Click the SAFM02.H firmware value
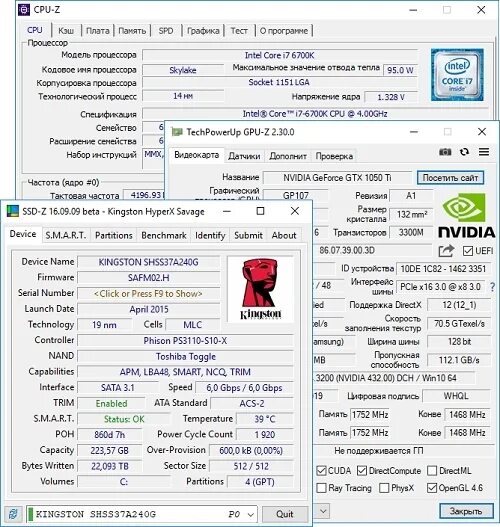 click(x=148, y=278)
